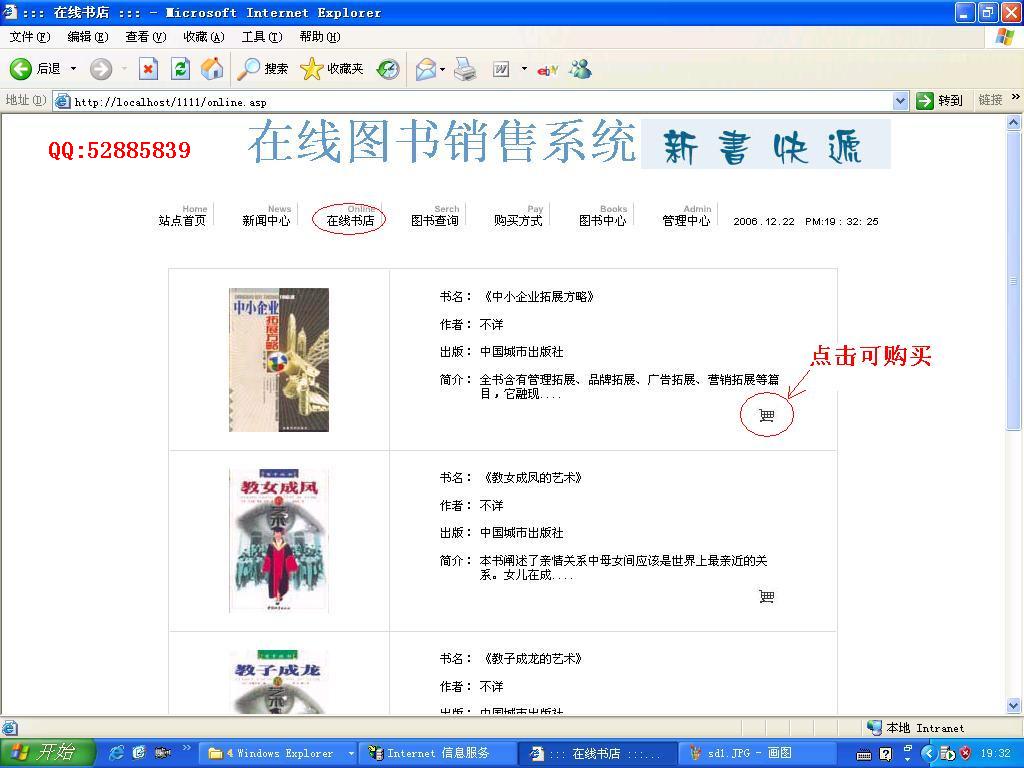Viewport: 1024px width, 768px height.
Task: Open the 帮助(H) menu
Action: tap(320, 37)
